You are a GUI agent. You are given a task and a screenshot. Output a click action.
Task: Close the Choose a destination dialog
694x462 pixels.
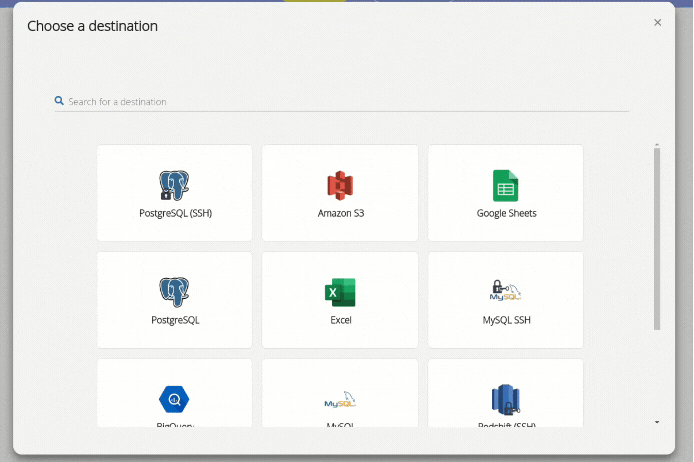point(657,22)
